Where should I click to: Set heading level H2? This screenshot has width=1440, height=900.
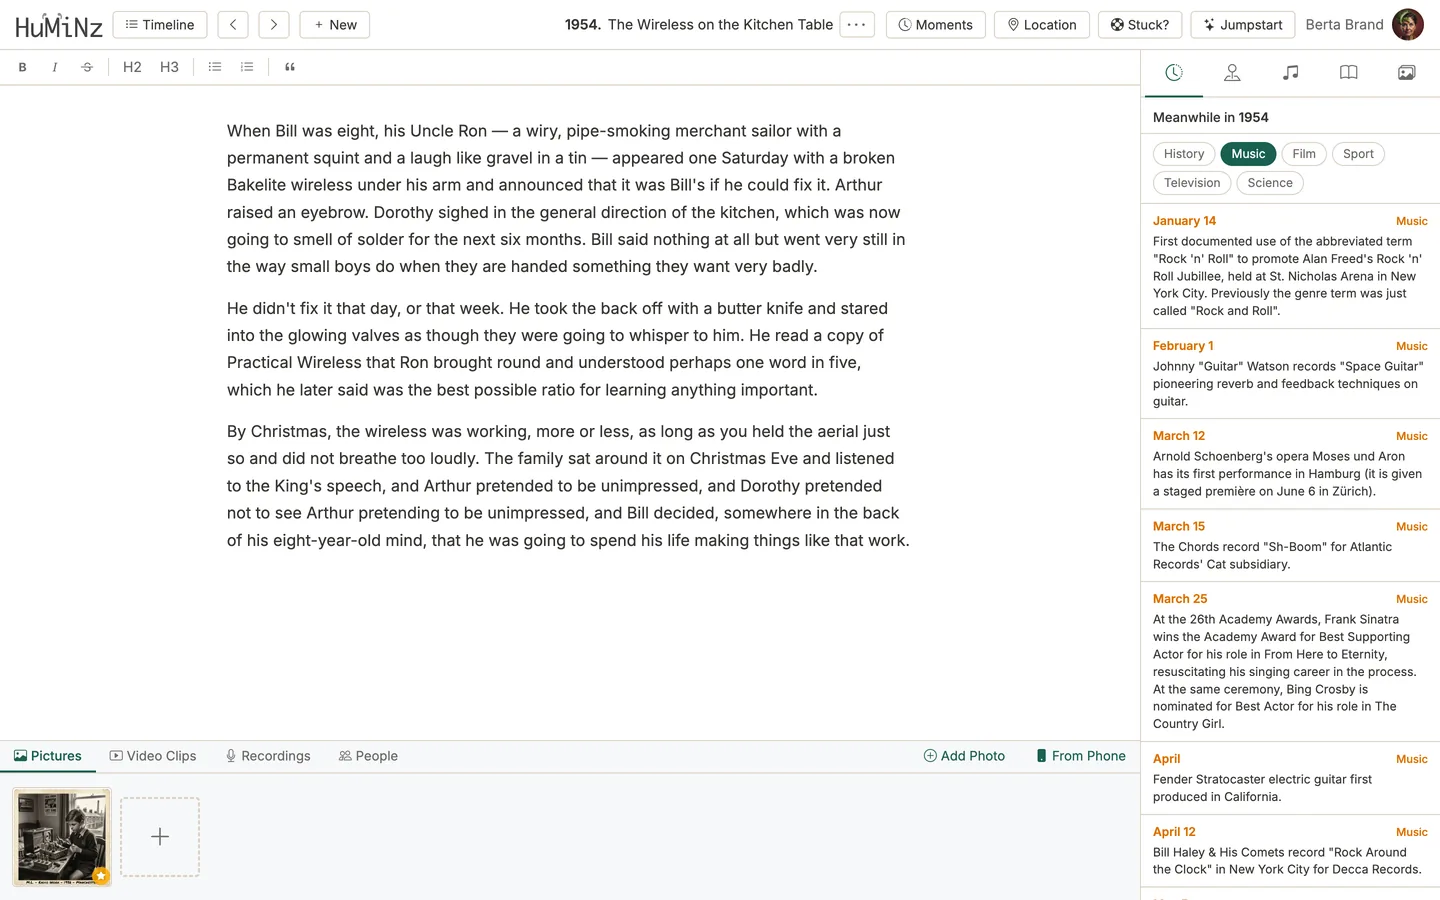point(132,67)
